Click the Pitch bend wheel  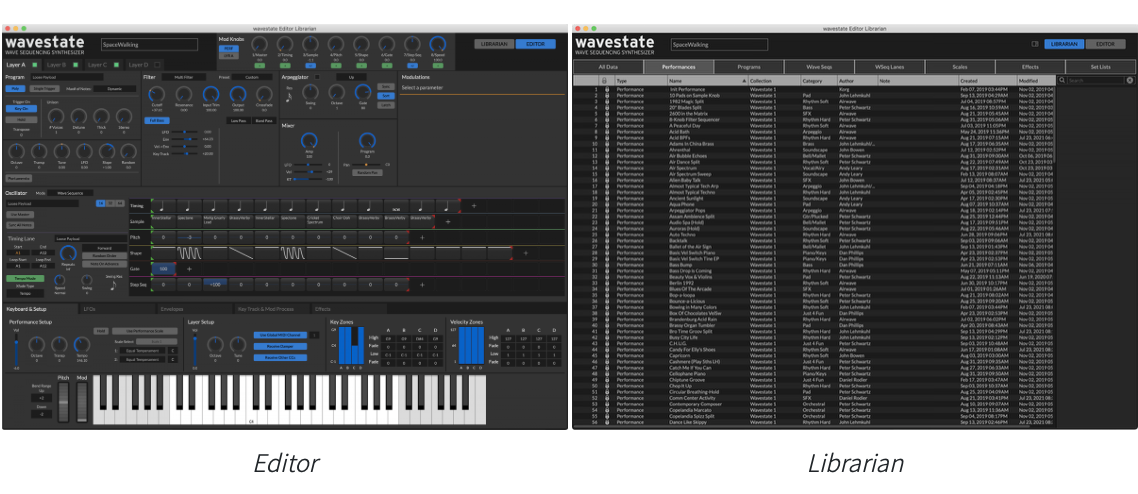[x=63, y=401]
